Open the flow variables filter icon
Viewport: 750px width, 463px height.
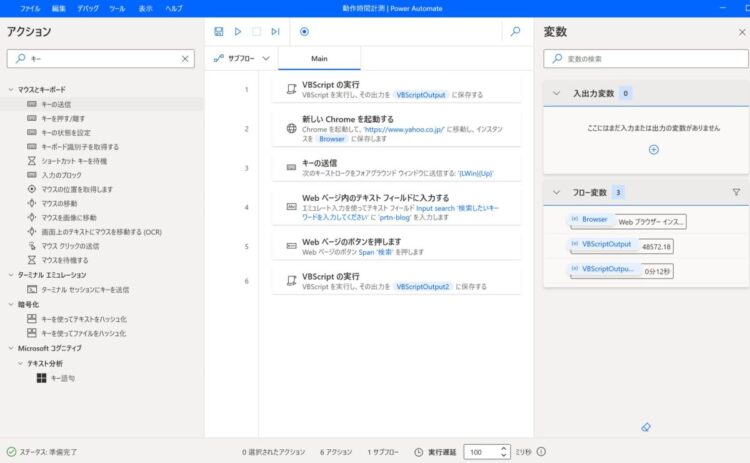click(736, 192)
